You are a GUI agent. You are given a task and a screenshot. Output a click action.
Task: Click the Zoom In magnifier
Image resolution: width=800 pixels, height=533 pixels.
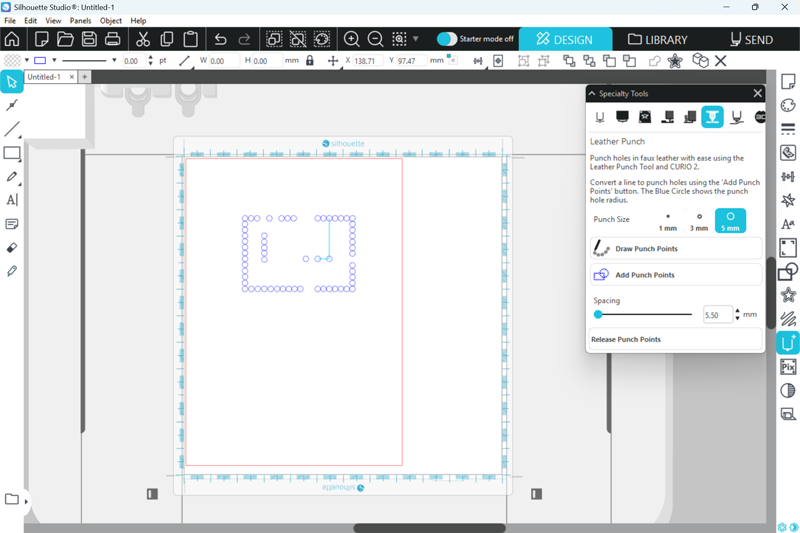pos(352,39)
